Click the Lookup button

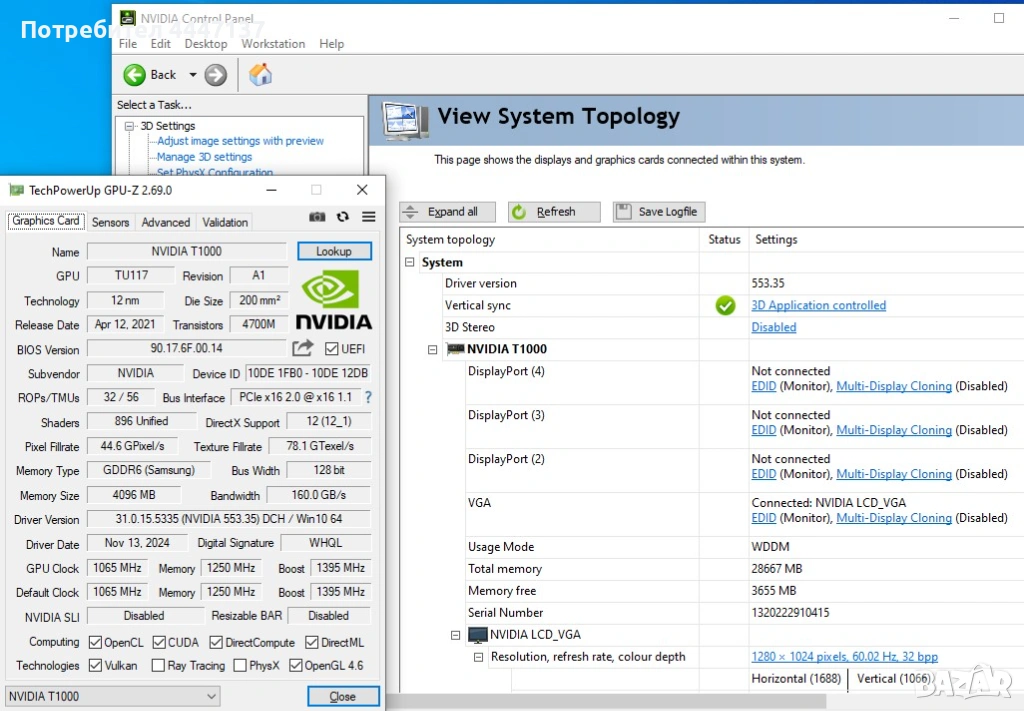pos(334,252)
